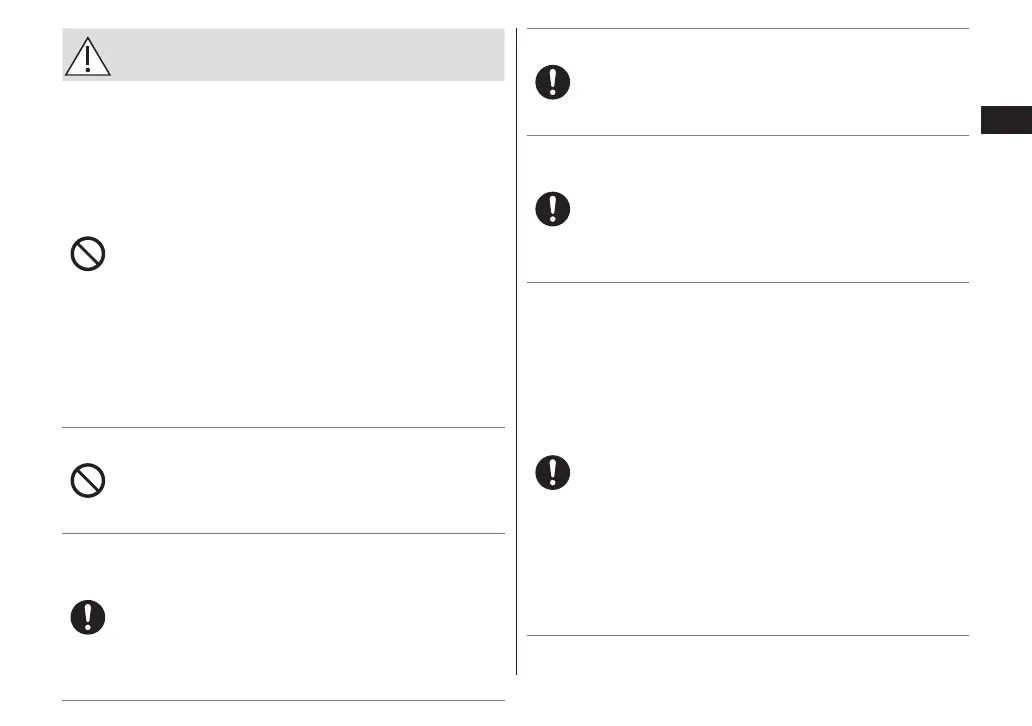The height and width of the screenshot is (726, 1032).
Task: Click the blank area beside the first prohibition icon
Action: (x=300, y=256)
